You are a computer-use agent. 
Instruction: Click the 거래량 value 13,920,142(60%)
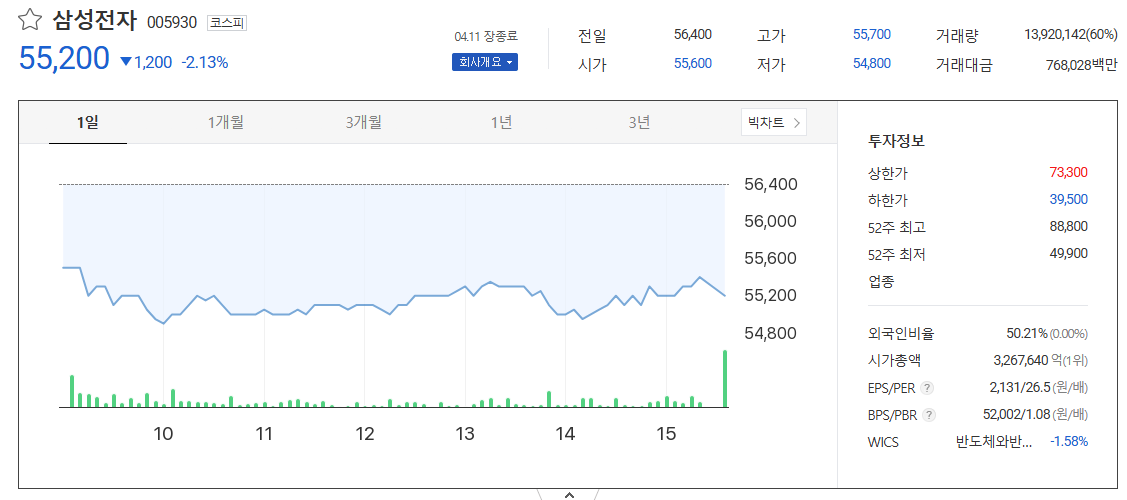click(x=1071, y=34)
